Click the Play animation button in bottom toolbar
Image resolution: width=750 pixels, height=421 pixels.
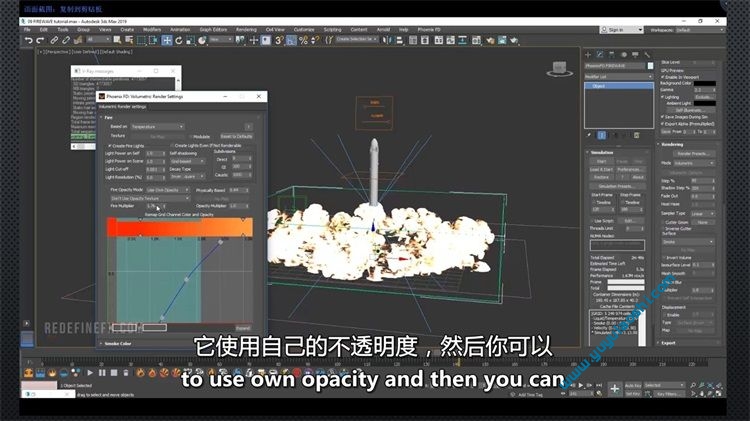tap(90, 373)
